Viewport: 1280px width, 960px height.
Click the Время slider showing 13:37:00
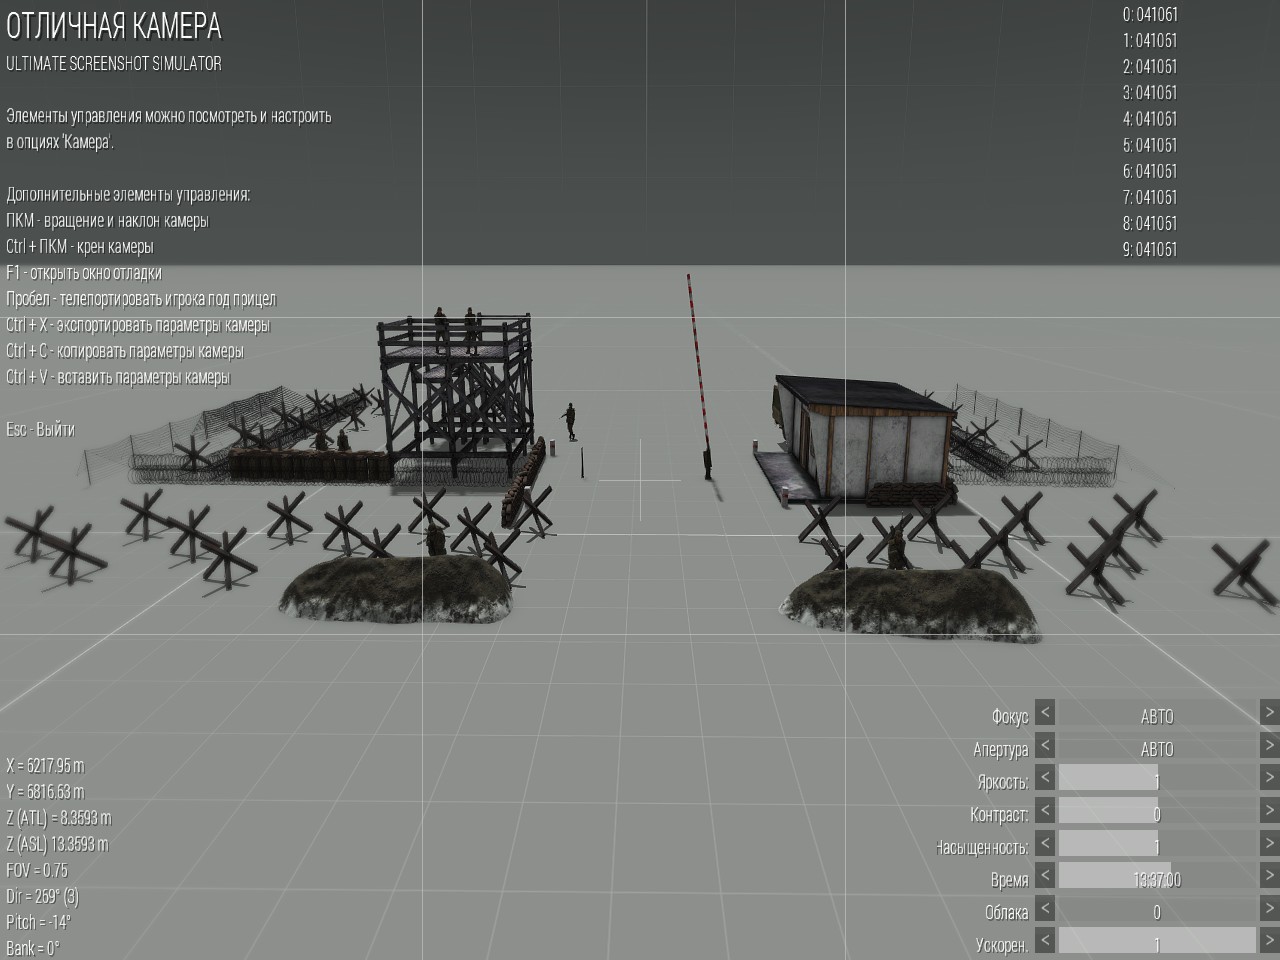tap(1157, 877)
